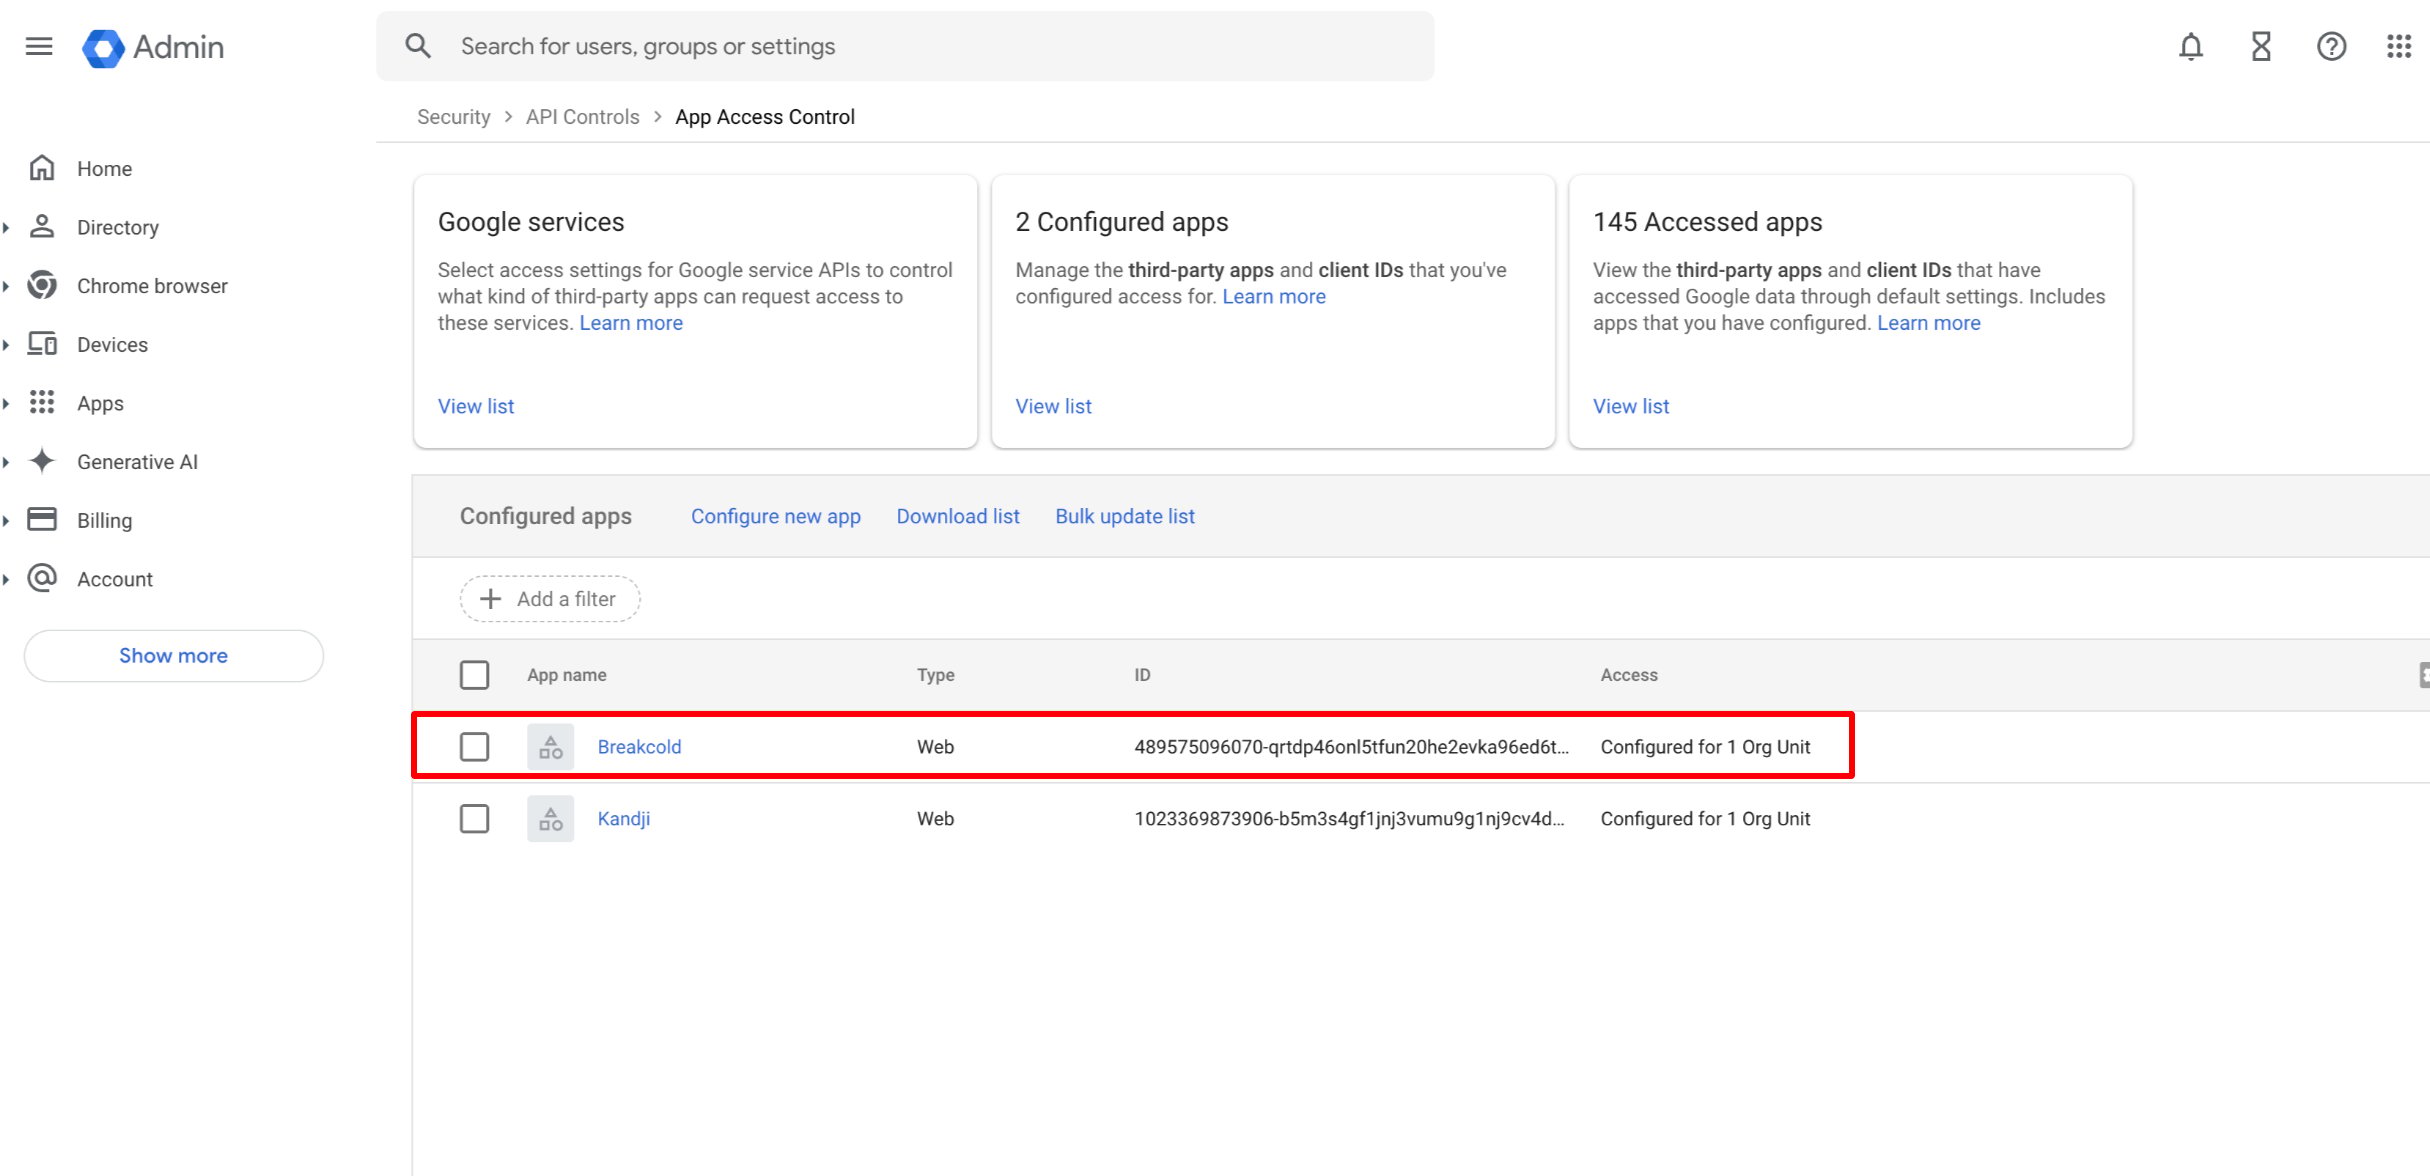2430x1176 pixels.
Task: Open the tasks hourglass icon
Action: point(2260,47)
